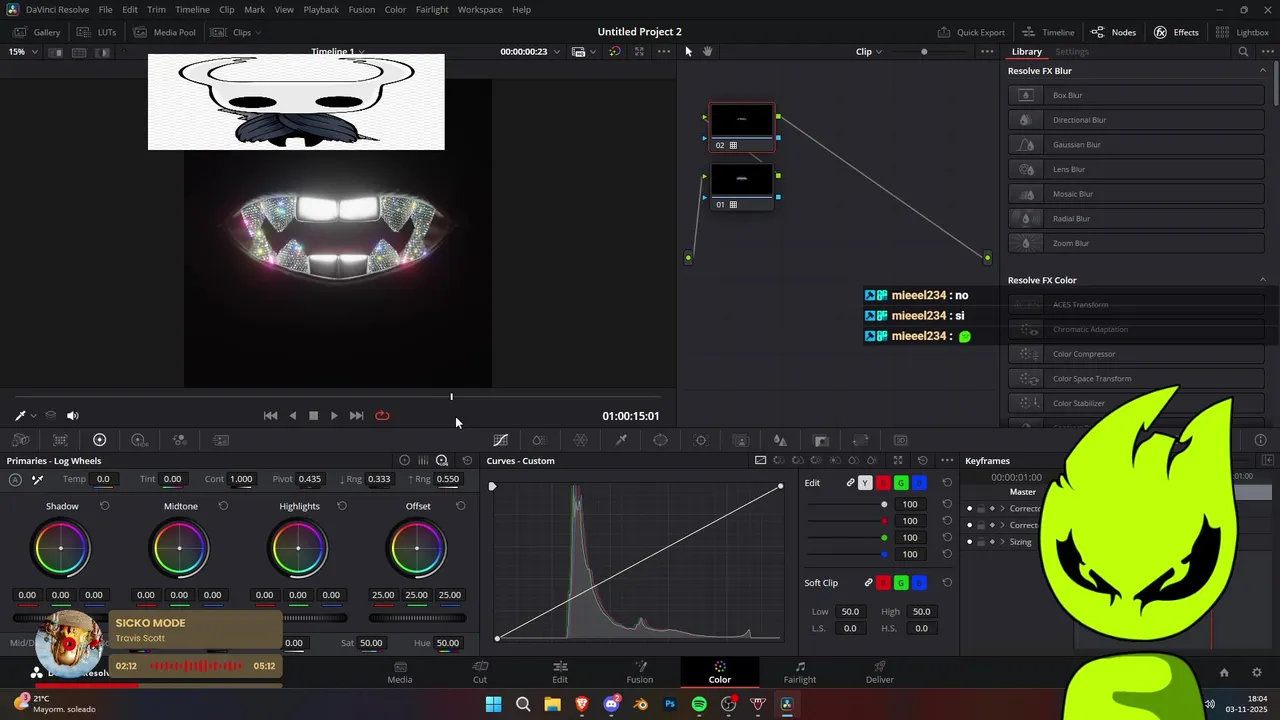
Task: Open the Gallery panel button
Action: pyautogui.click(x=37, y=32)
